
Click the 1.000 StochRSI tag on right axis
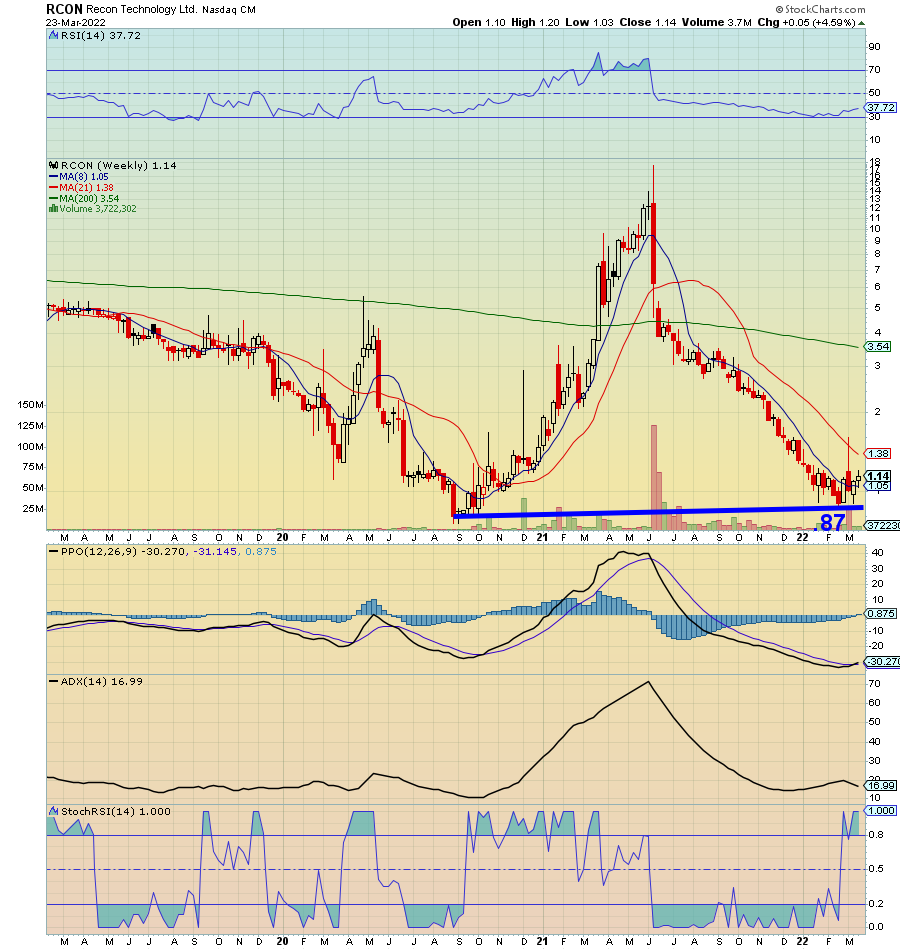point(881,811)
